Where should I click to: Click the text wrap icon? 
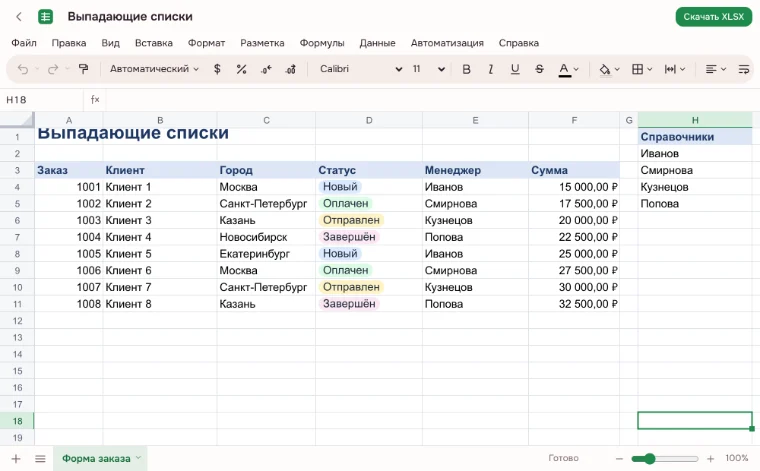coord(744,69)
